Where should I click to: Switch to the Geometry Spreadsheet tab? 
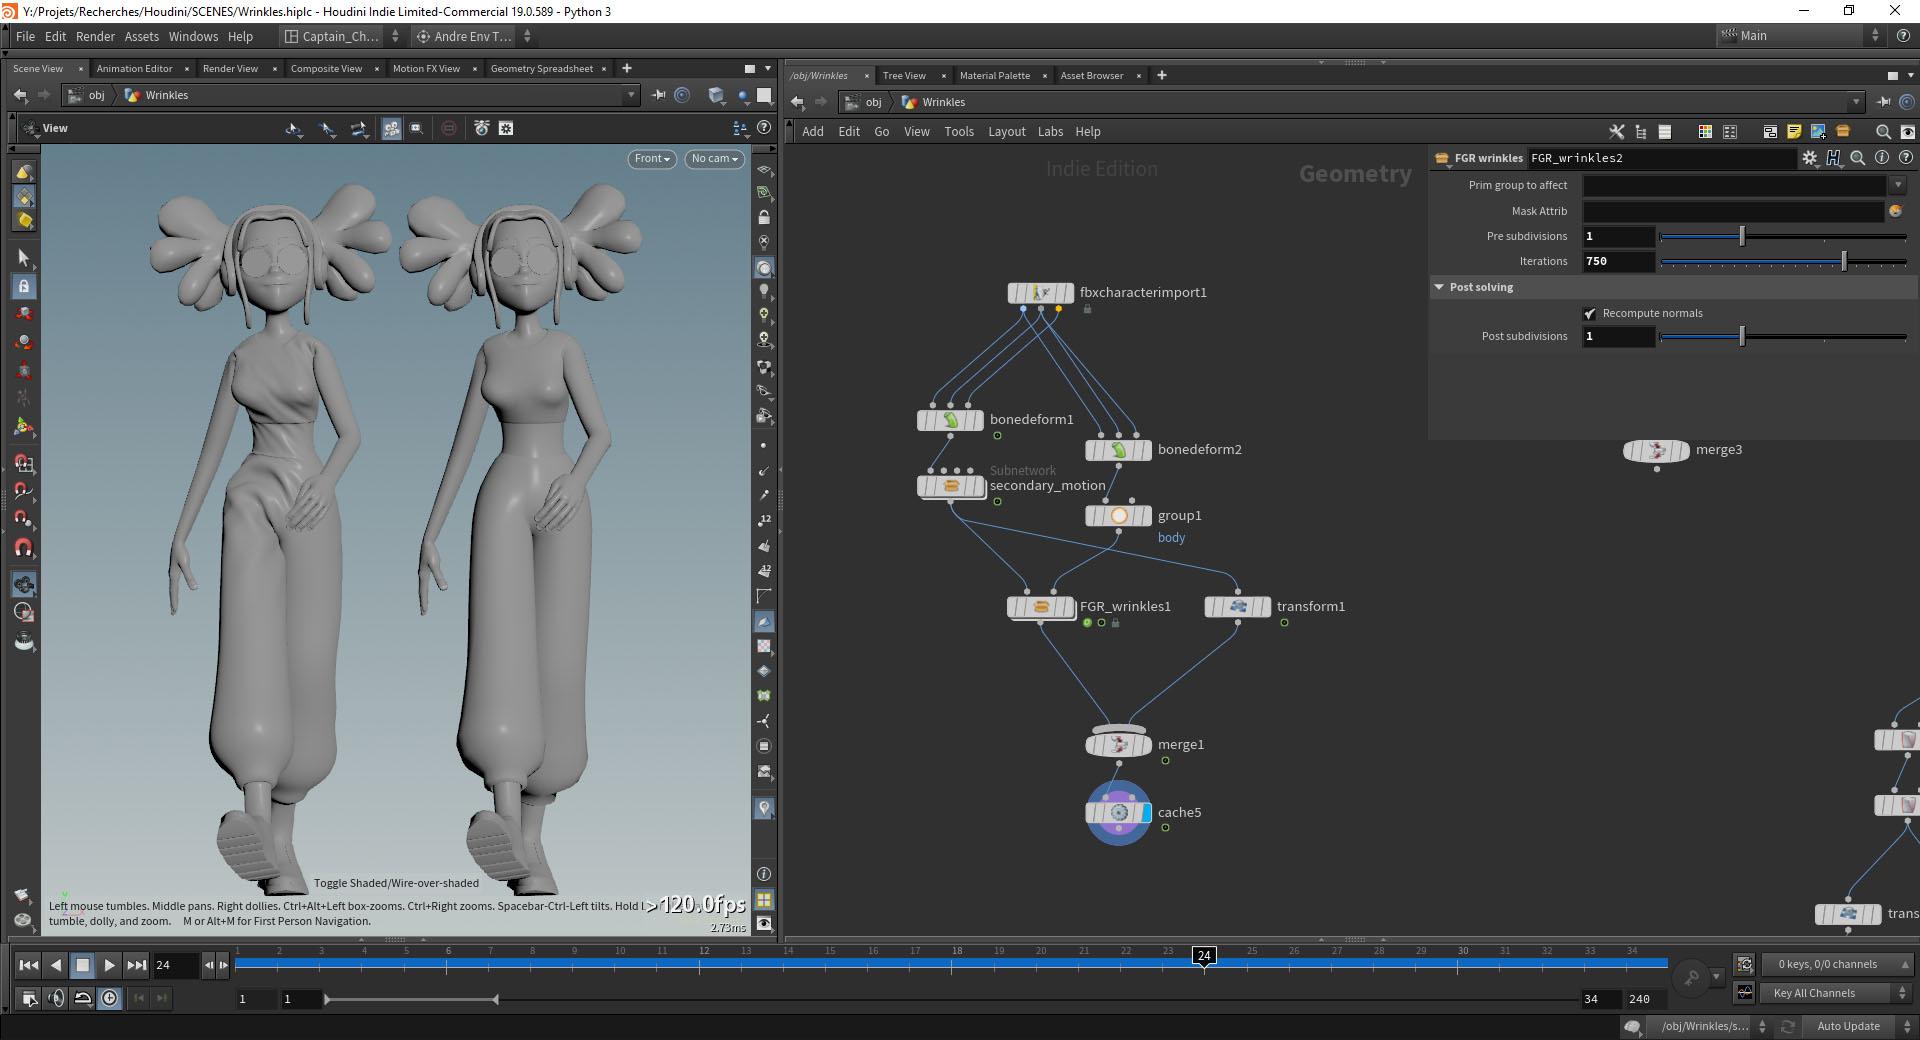click(x=541, y=69)
